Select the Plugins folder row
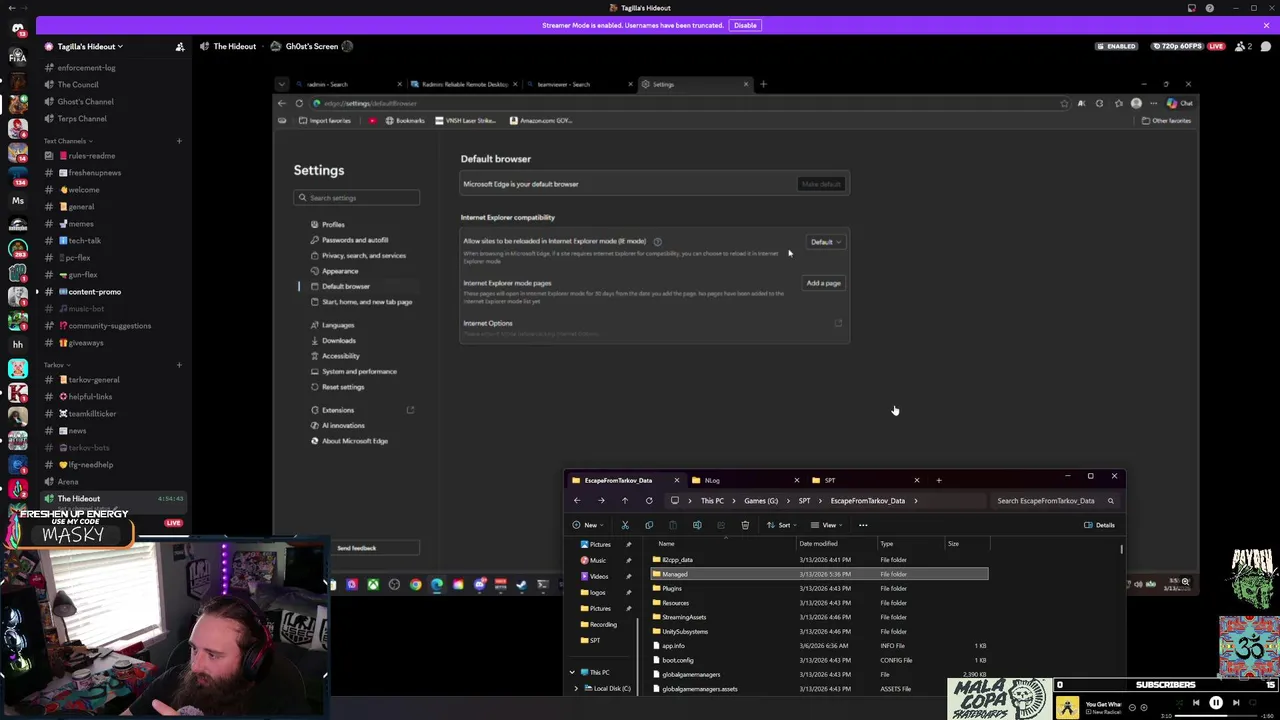The height and width of the screenshot is (720, 1280). point(819,589)
